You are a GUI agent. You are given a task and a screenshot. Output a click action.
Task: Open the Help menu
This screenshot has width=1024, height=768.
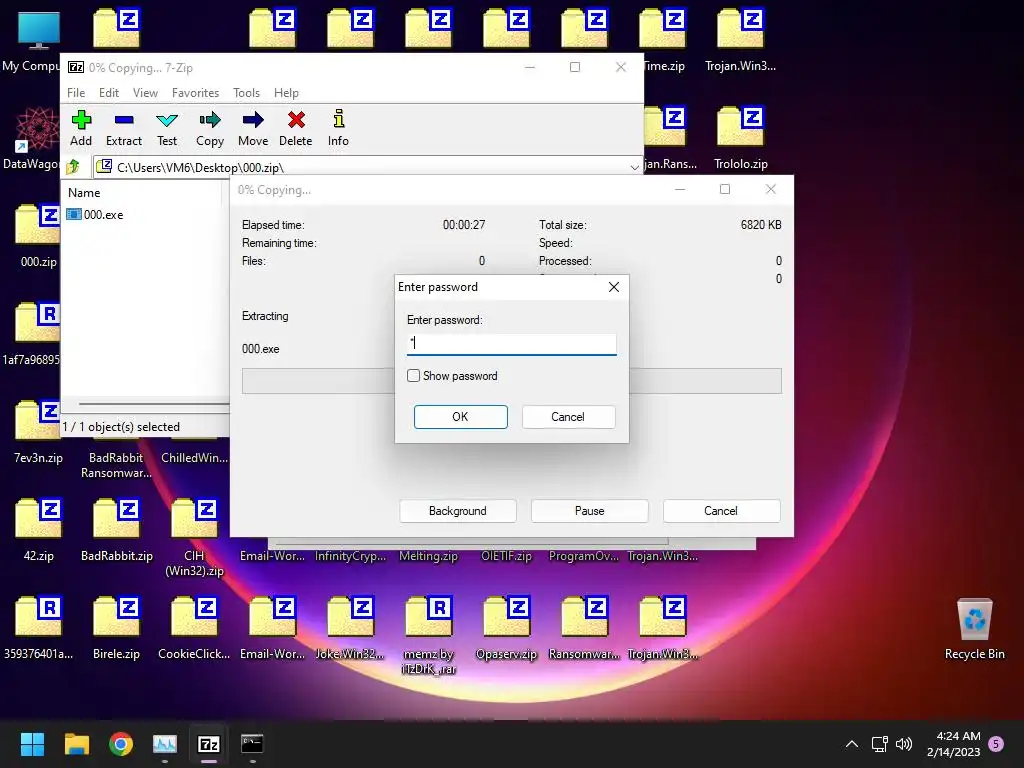coord(286,93)
